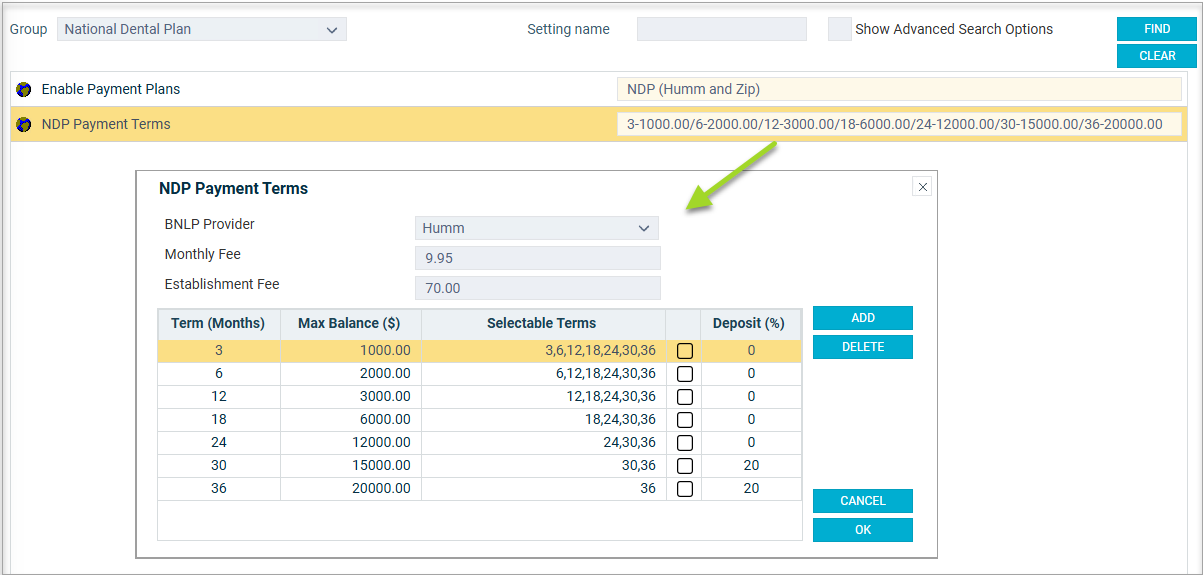Toggle Show Advanced Search Options checkbox
1203x575 pixels.
pyautogui.click(x=839, y=29)
